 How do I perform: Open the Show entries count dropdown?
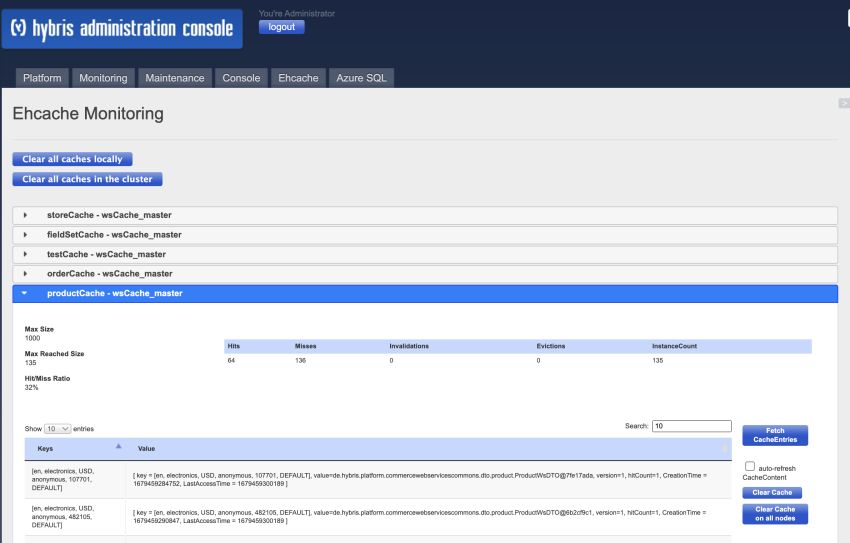pos(57,429)
